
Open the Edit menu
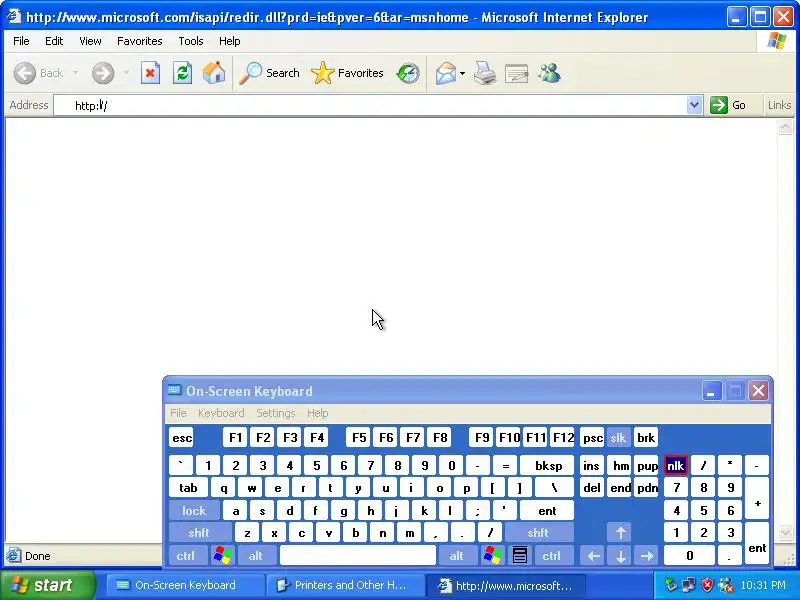(x=54, y=41)
